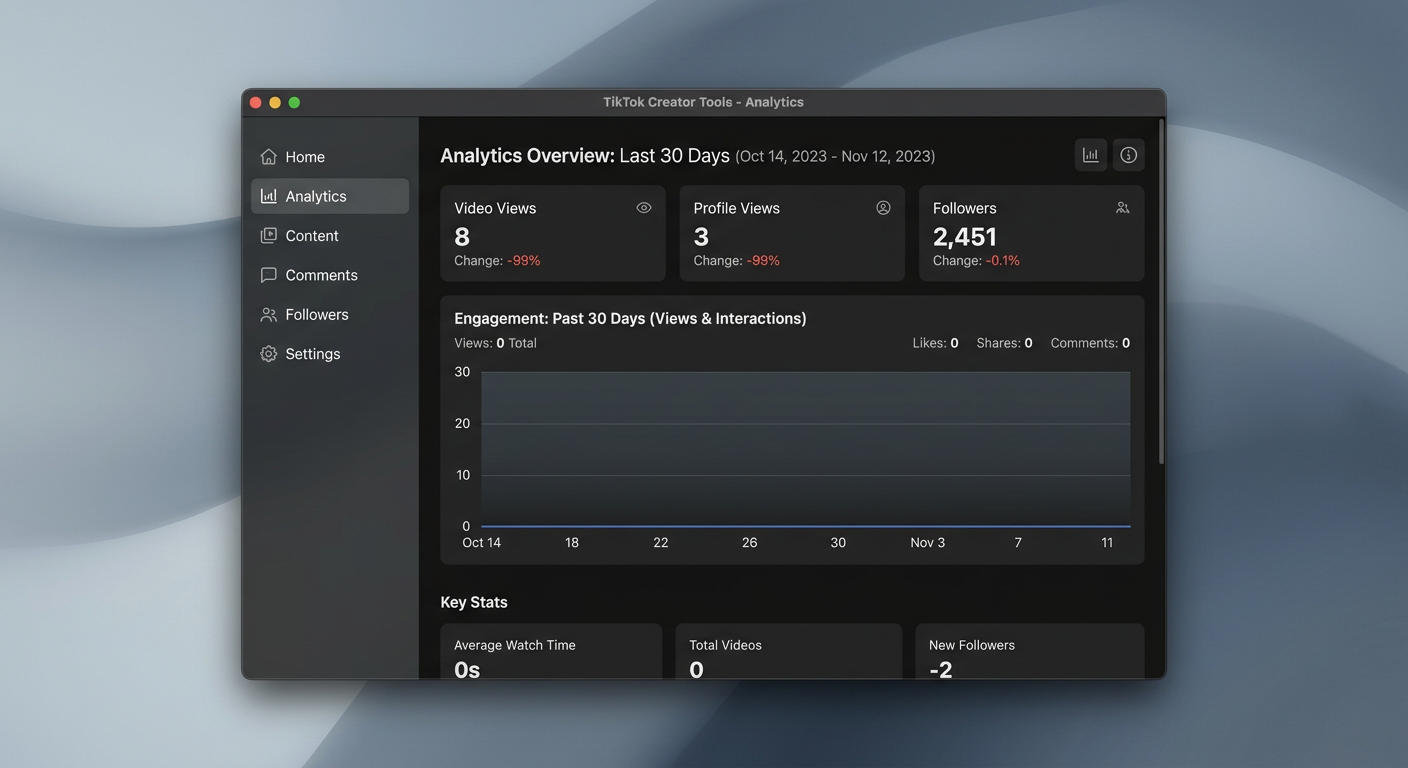
Task: Click the Analytics bar chart sidebar icon
Action: point(268,196)
